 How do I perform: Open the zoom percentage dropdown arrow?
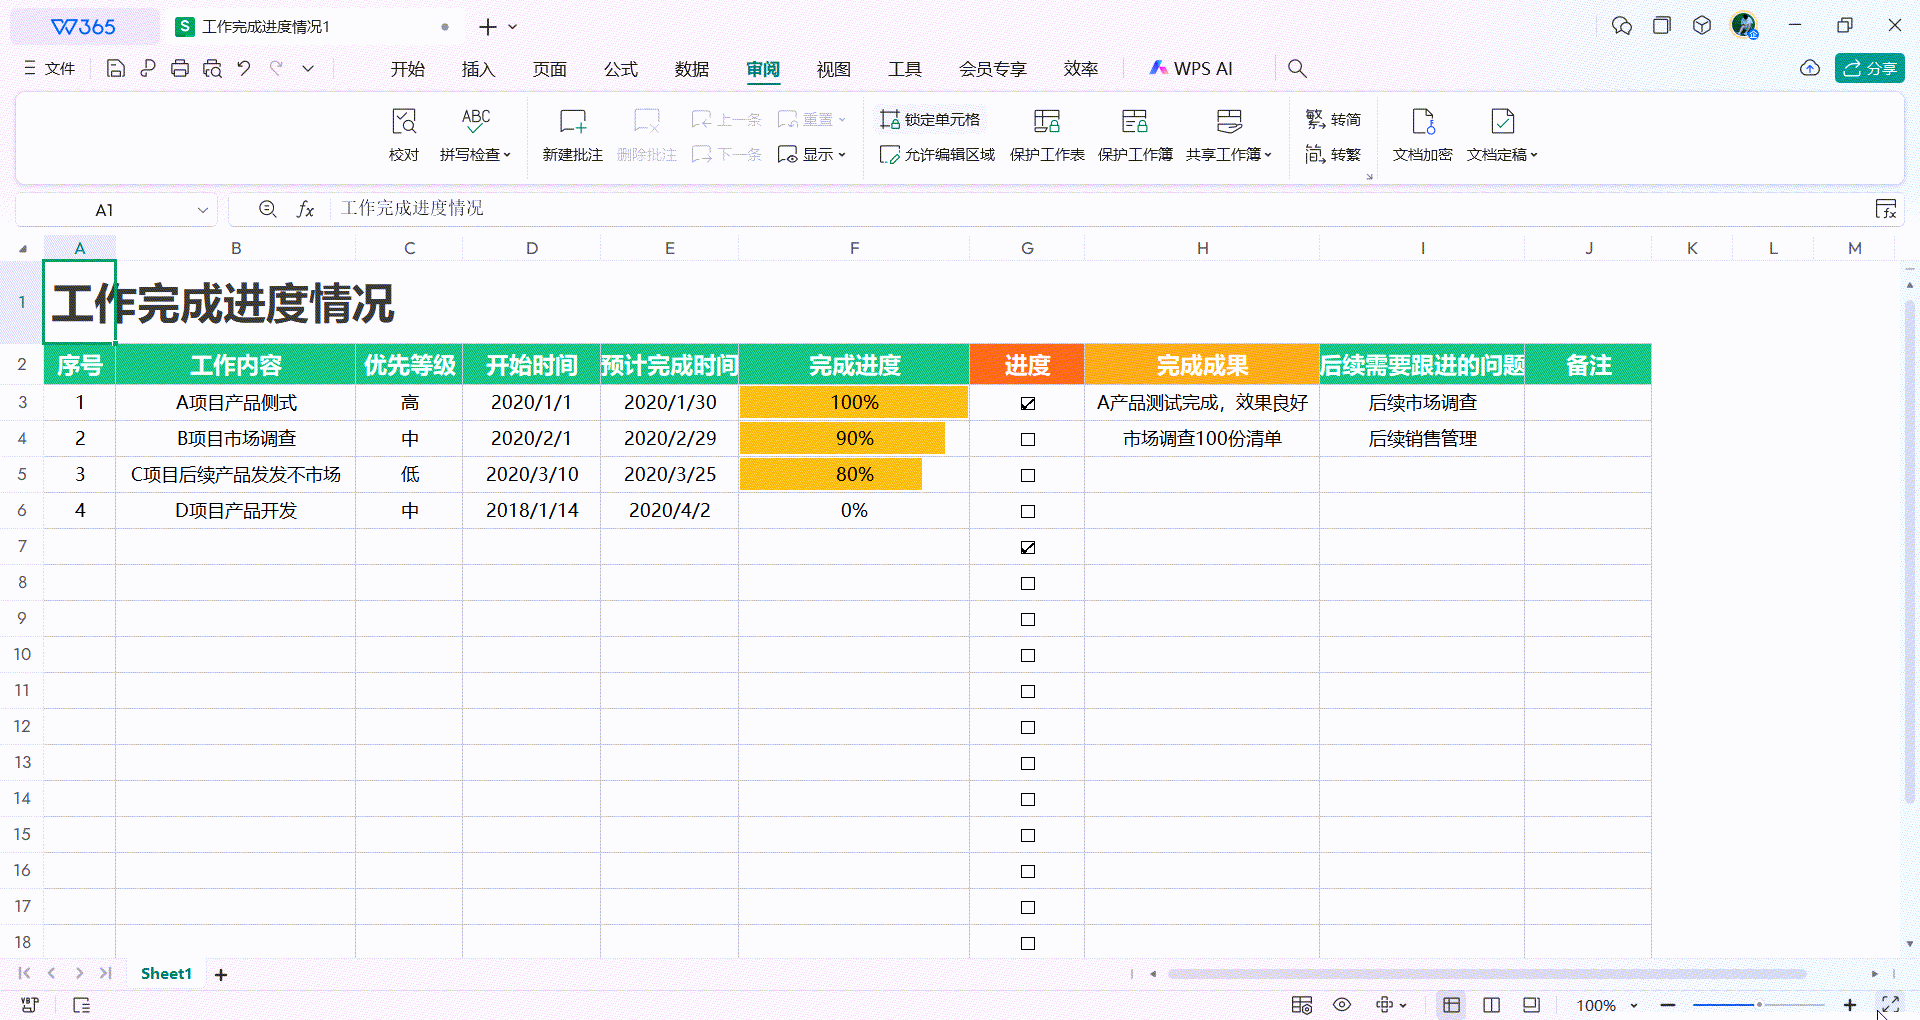pyautogui.click(x=1634, y=1005)
